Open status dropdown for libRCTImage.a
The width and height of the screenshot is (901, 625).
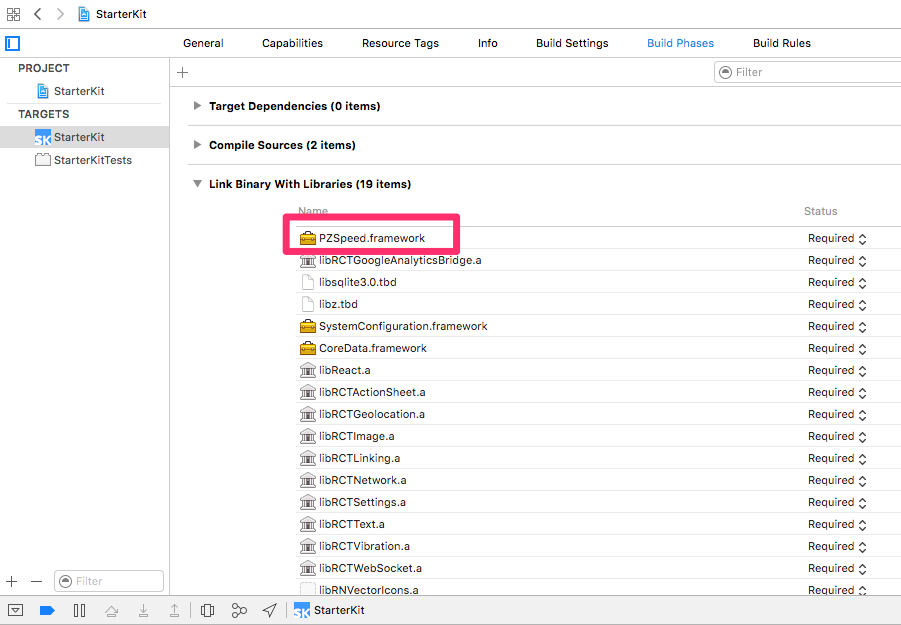tap(837, 436)
